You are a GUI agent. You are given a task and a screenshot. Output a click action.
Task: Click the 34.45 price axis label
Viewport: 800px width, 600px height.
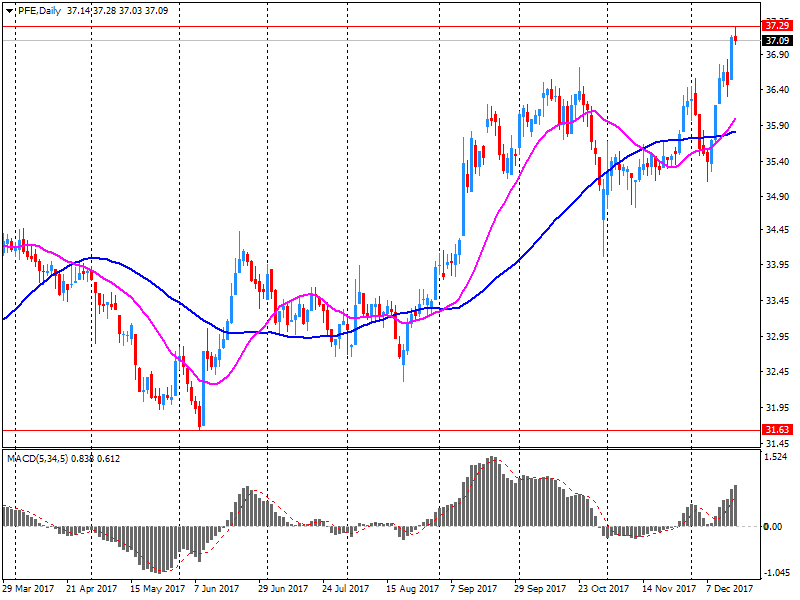tap(778, 230)
